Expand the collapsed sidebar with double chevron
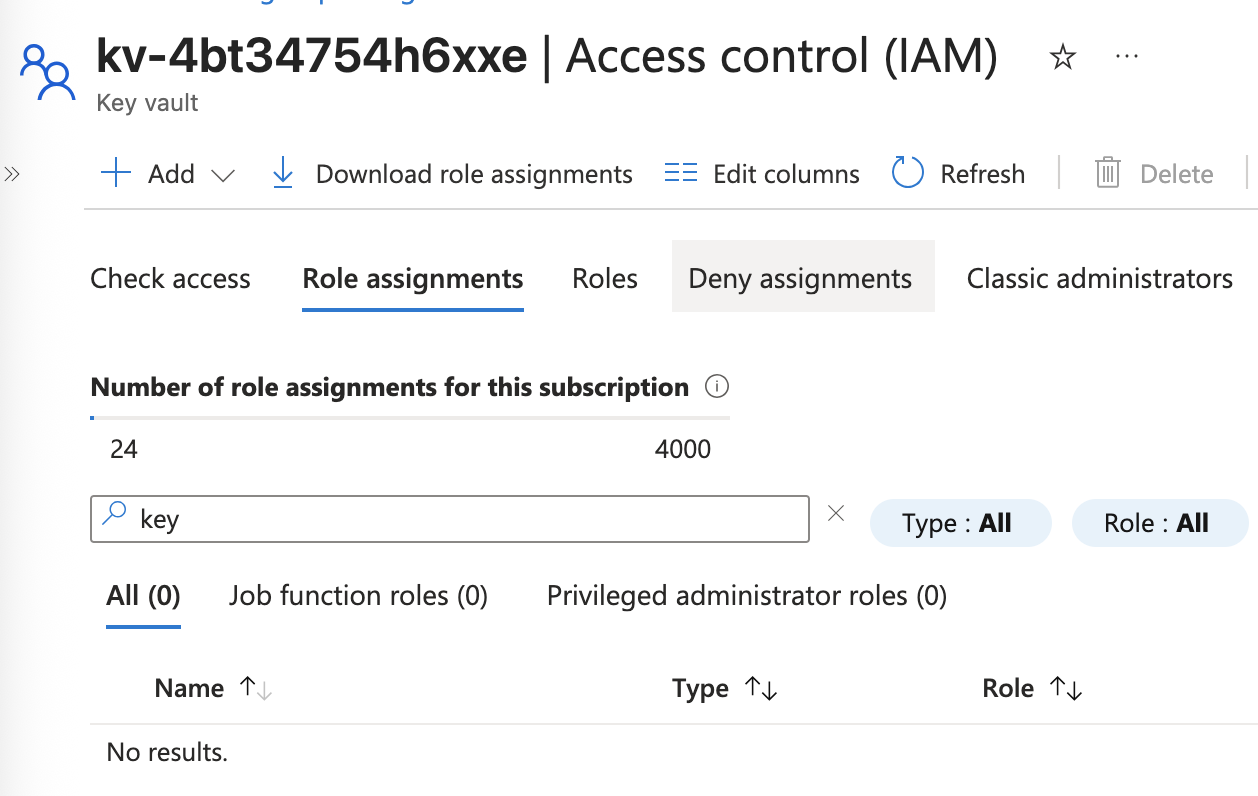The width and height of the screenshot is (1258, 796). (12, 174)
